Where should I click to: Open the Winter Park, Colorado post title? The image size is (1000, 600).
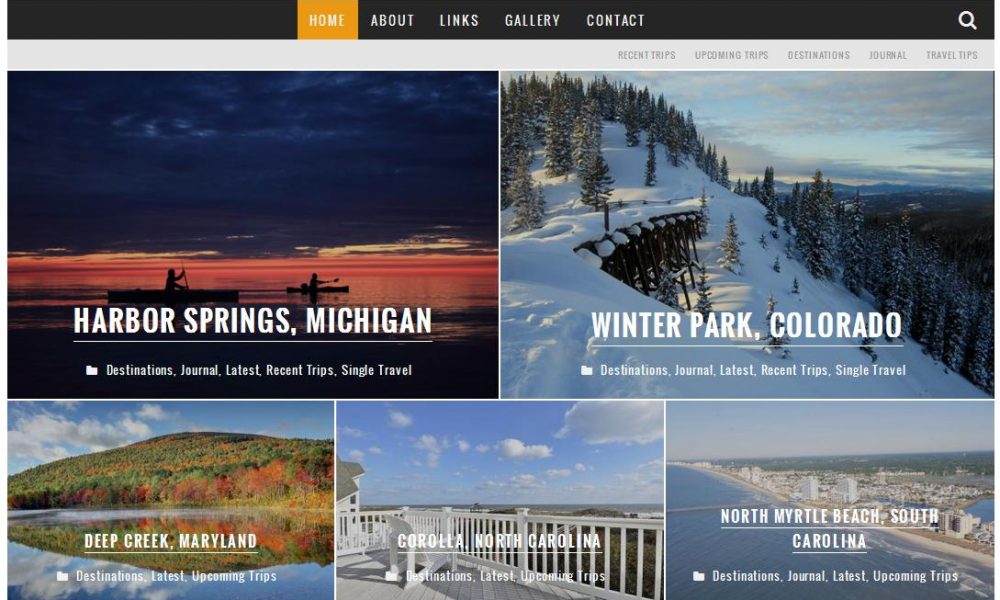point(746,325)
